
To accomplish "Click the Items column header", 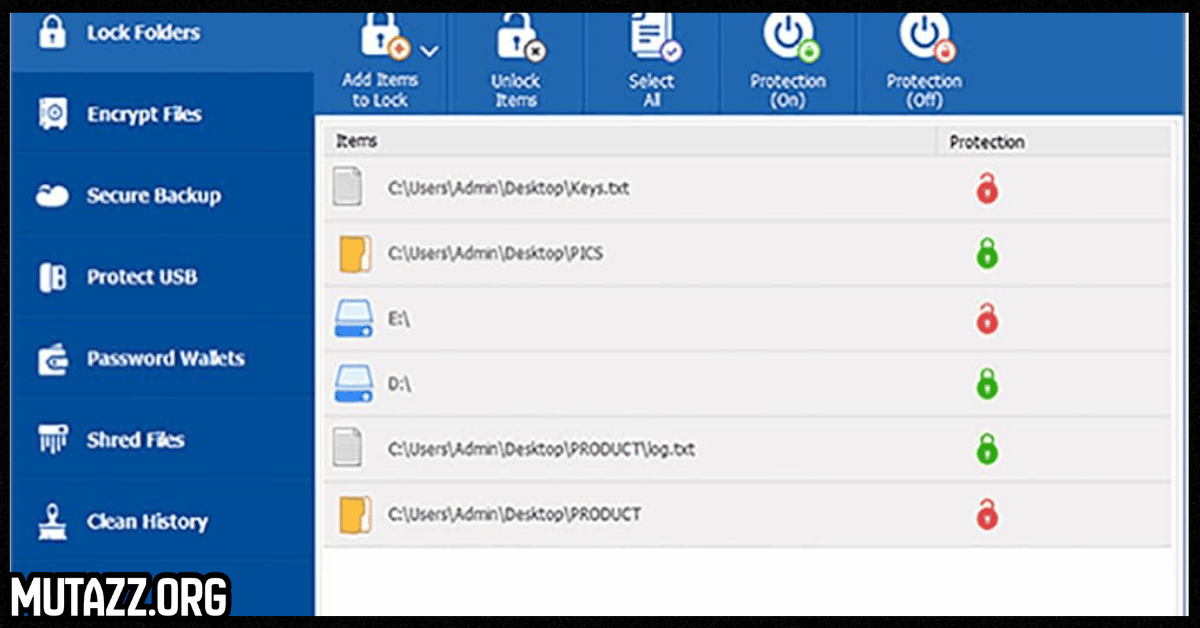I will (x=357, y=142).
